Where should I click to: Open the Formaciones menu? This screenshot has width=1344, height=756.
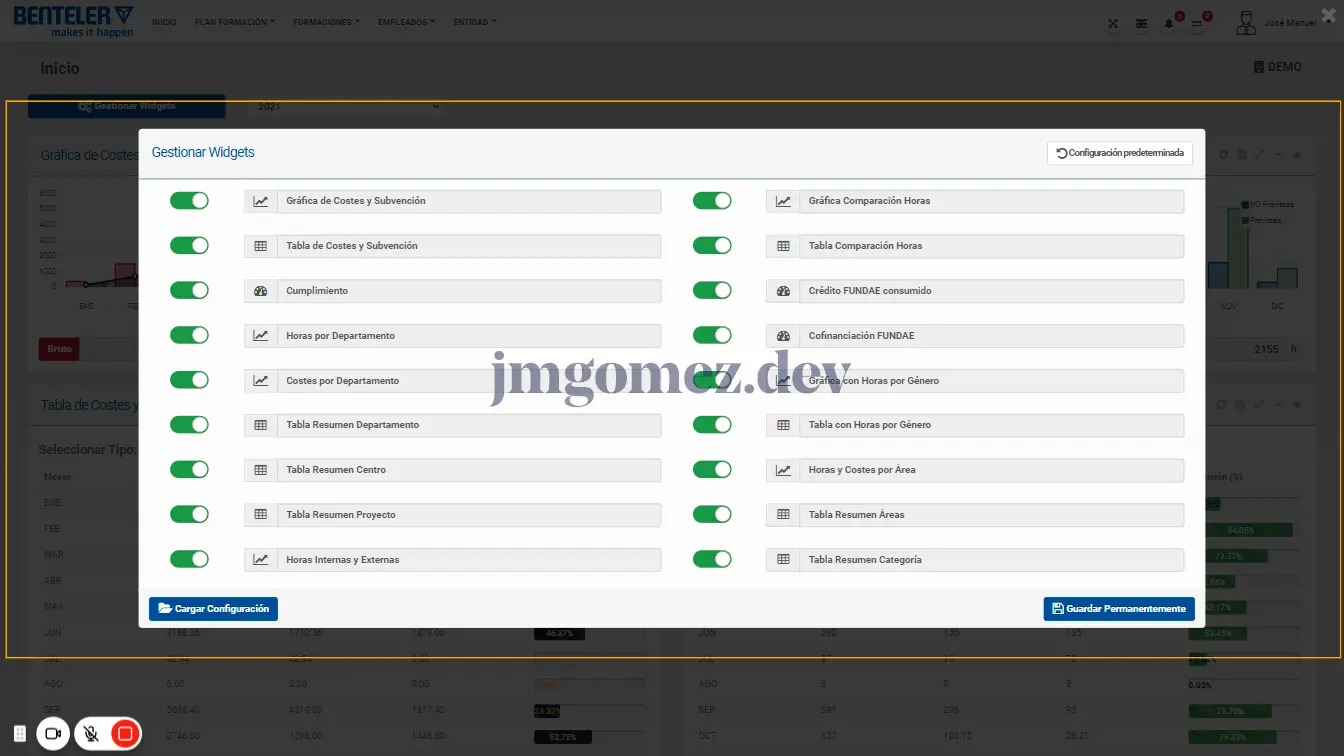point(326,22)
